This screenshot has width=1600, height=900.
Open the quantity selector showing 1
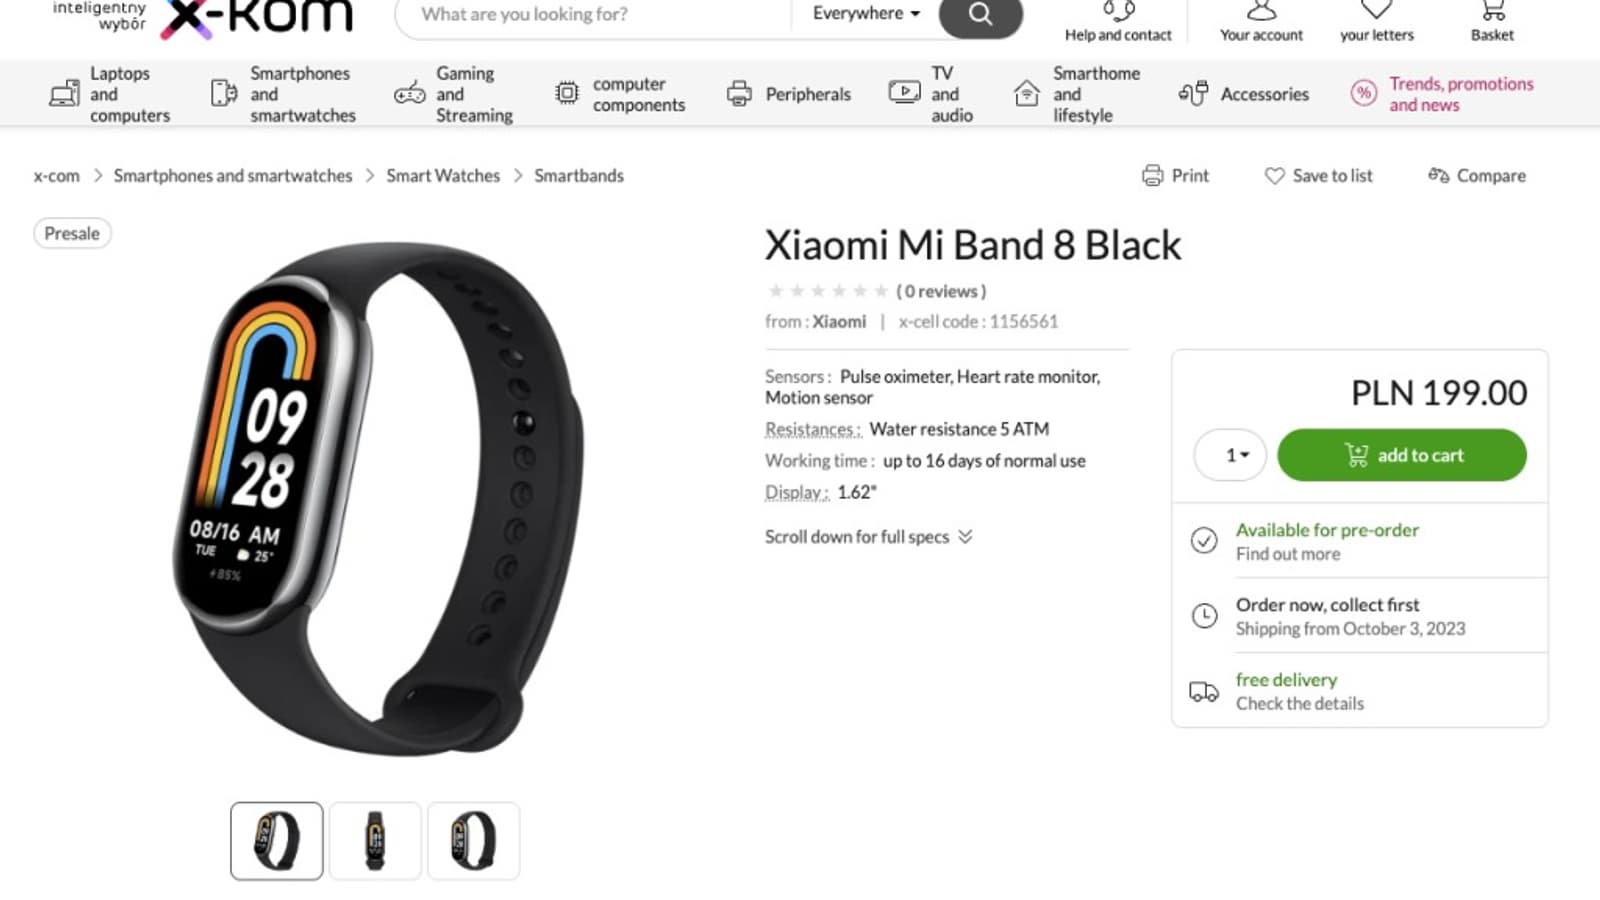[1231, 455]
